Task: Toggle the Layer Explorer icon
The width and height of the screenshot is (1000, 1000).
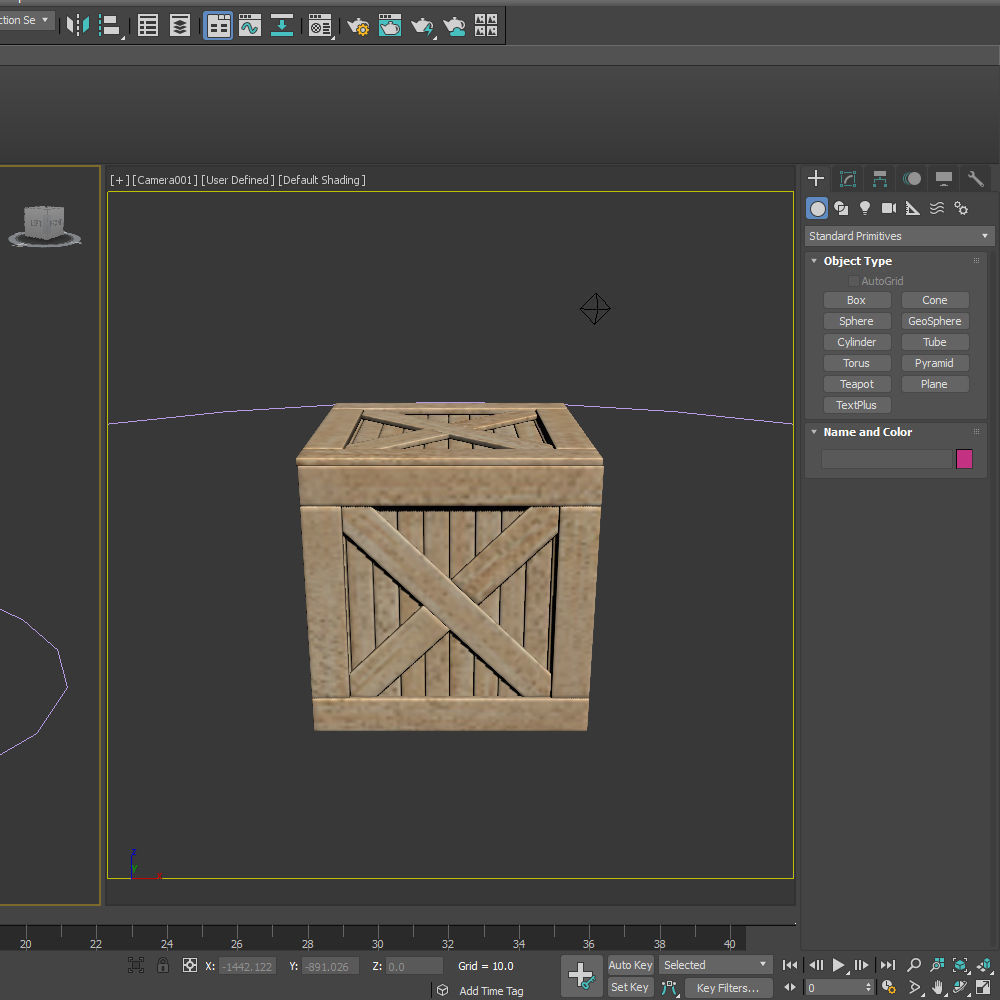Action: tap(180, 26)
